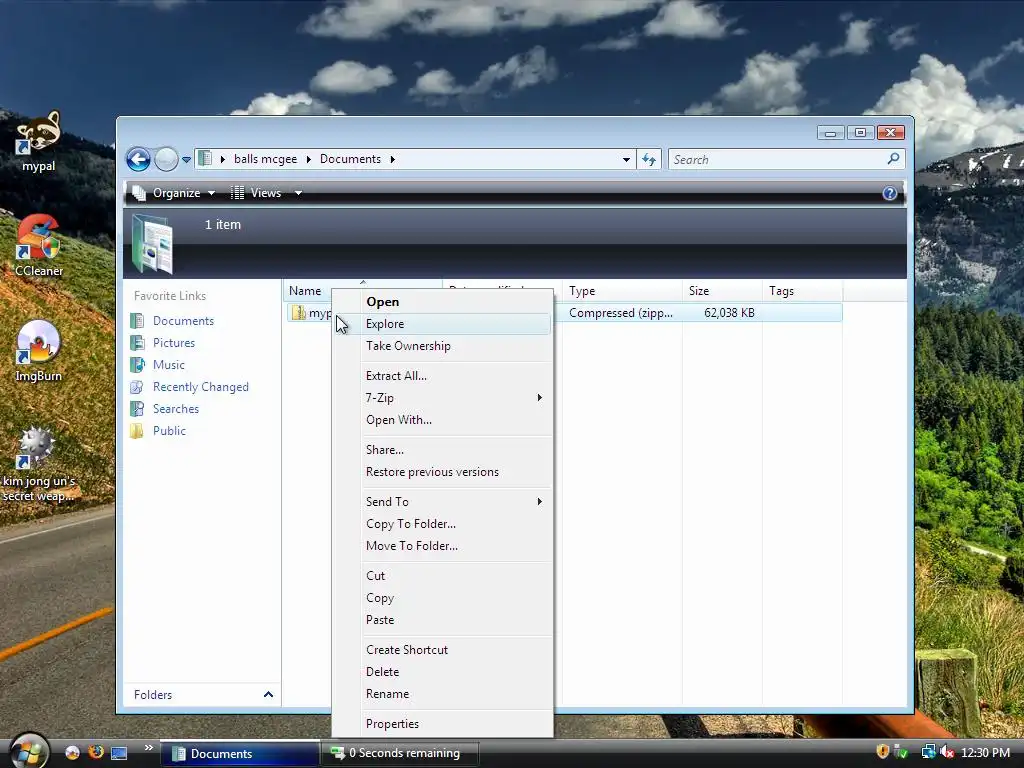Show hidden Quick Launch items chevron
The height and width of the screenshot is (768, 1024).
[148, 748]
